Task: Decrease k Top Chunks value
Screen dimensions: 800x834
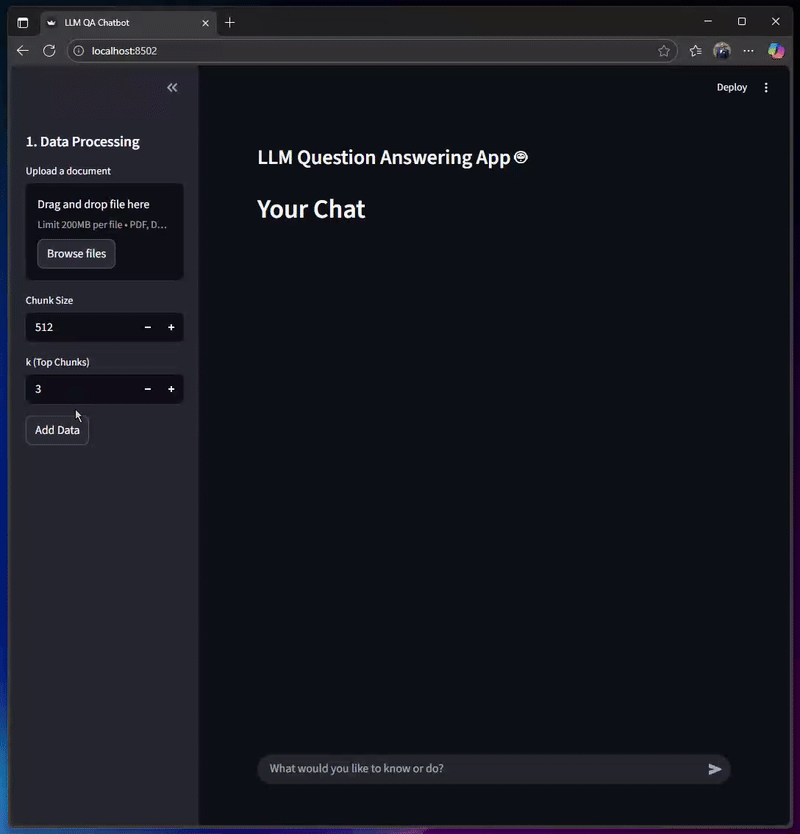Action: tap(148, 389)
